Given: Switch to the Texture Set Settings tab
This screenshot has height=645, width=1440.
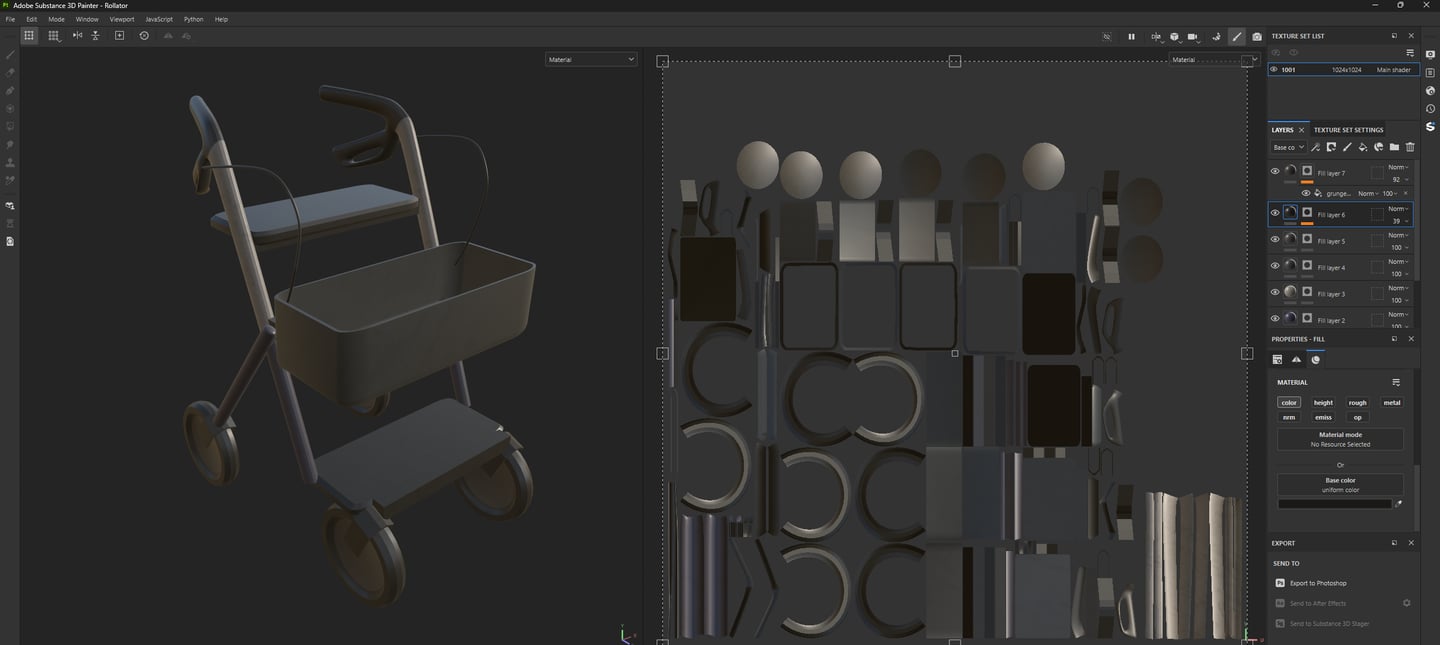Looking at the screenshot, I should tap(1348, 130).
